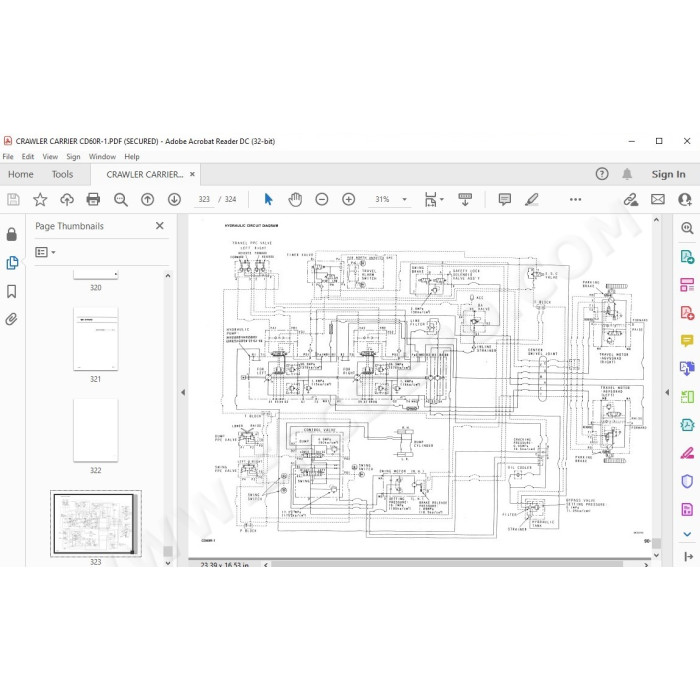Open the Organize Pages tool in right panel
The width and height of the screenshot is (700, 700).
click(687, 284)
